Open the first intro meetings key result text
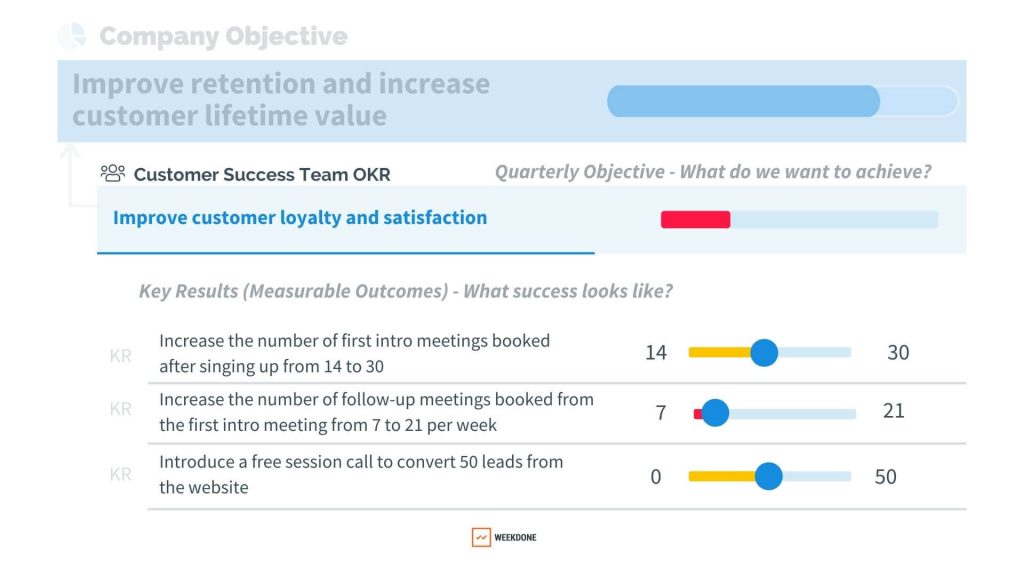 pyautogui.click(x=355, y=353)
